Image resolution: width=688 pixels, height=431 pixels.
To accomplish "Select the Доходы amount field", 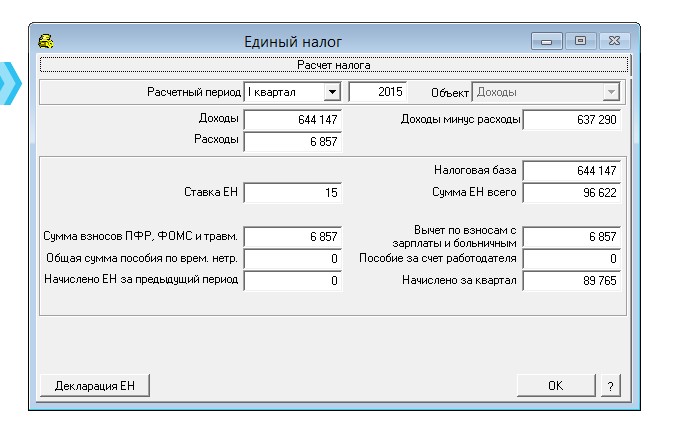I will [x=292, y=120].
